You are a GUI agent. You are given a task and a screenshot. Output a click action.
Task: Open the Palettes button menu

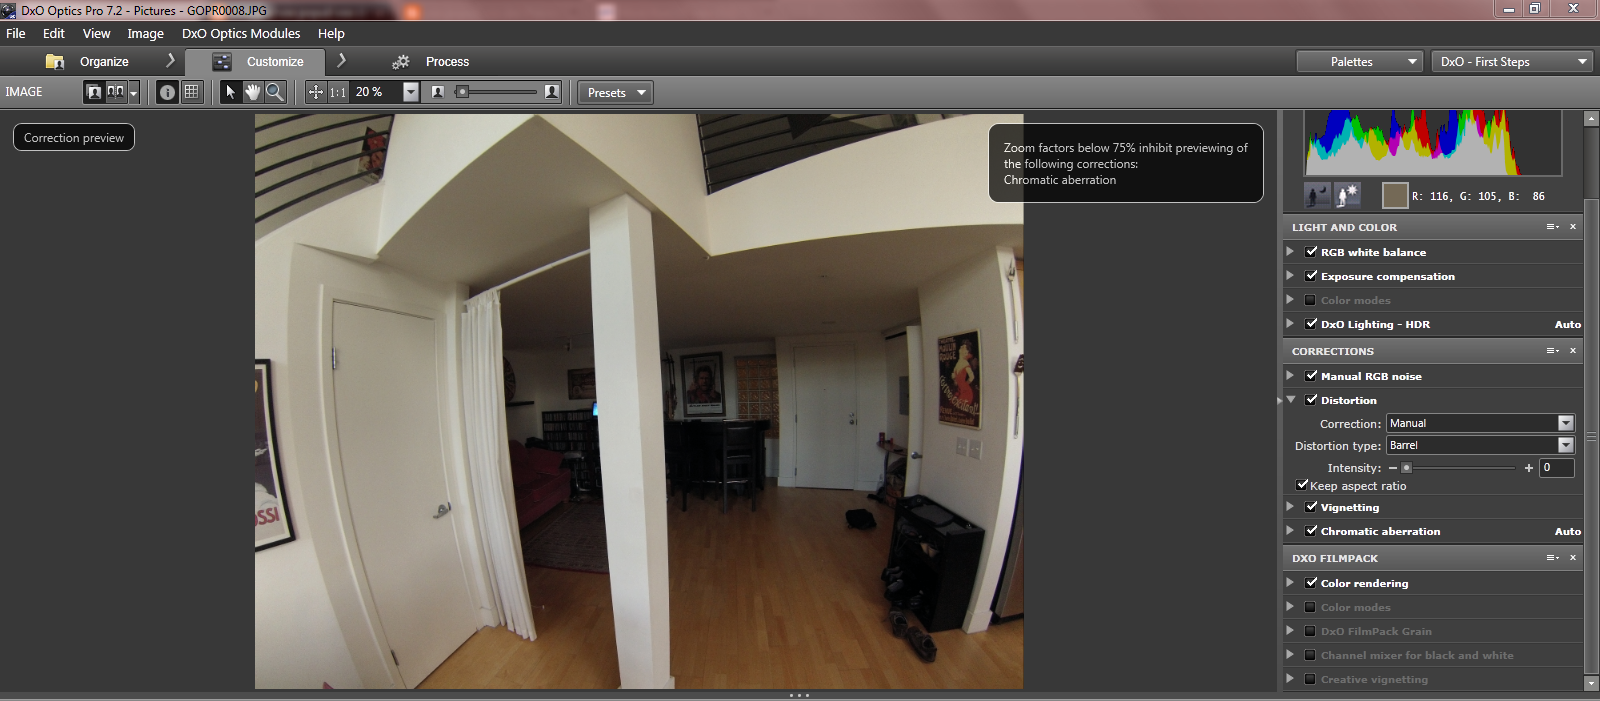(x=1360, y=61)
